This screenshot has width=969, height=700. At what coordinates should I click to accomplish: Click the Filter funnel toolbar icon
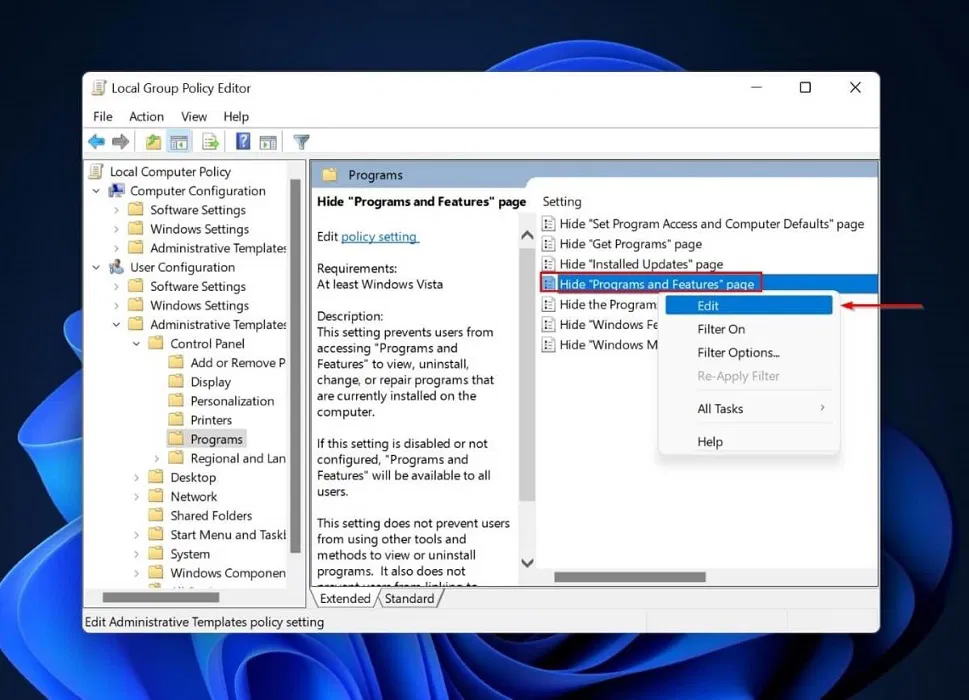(301, 142)
